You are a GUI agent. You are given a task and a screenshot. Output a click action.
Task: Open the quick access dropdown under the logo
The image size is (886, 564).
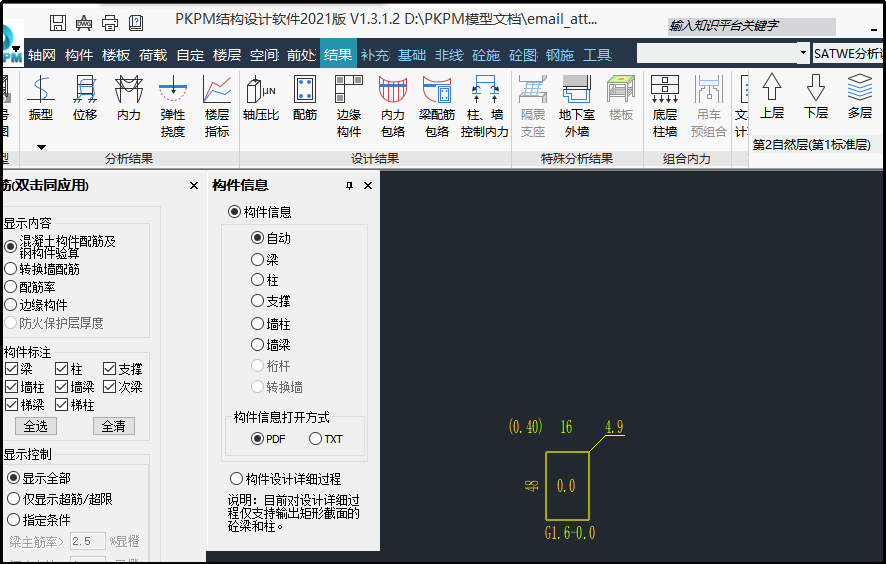pyautogui.click(x=16, y=49)
